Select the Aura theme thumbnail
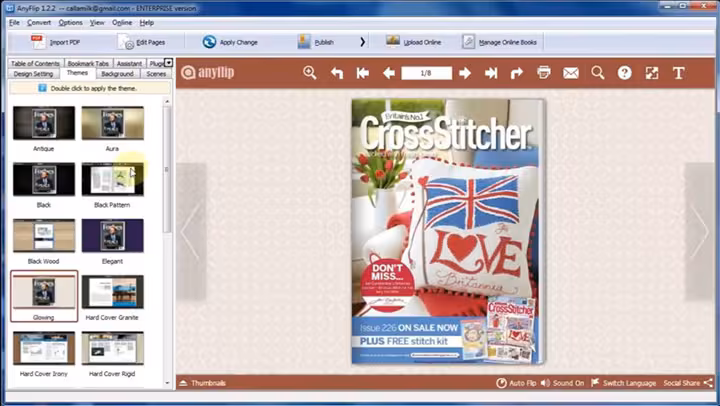720x406 pixels. [112, 123]
